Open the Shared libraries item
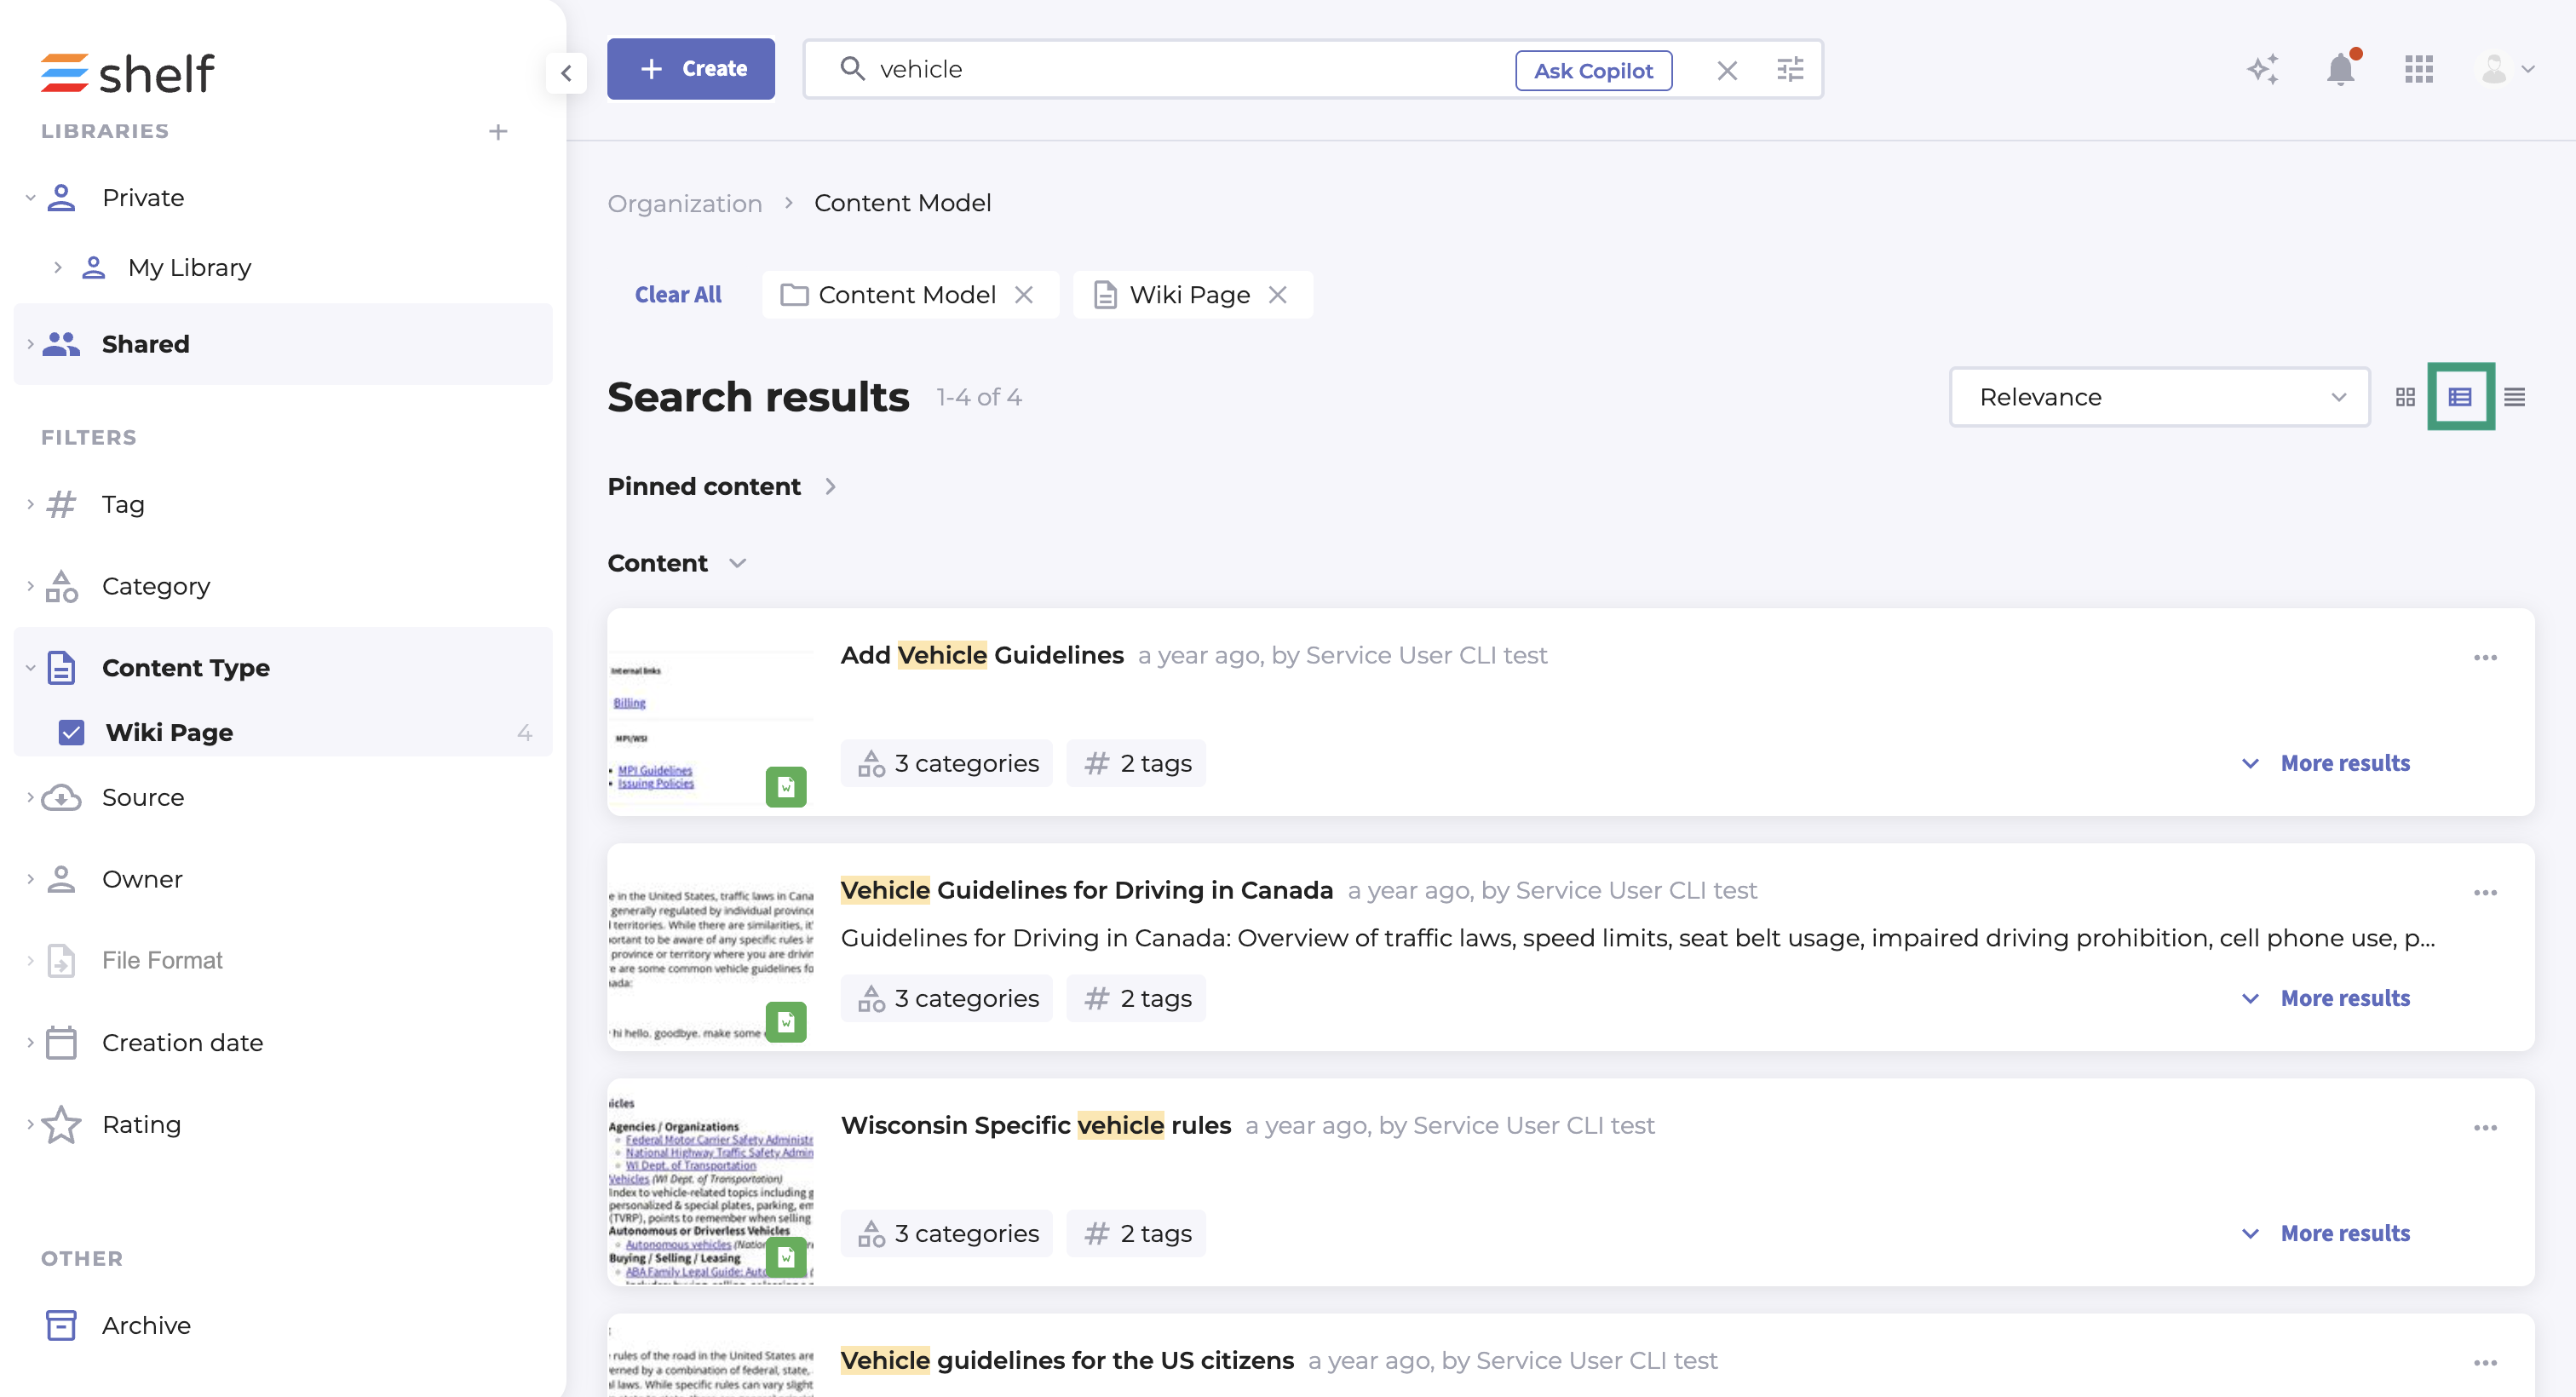Screen dimensions: 2576x1397 tap(145, 344)
